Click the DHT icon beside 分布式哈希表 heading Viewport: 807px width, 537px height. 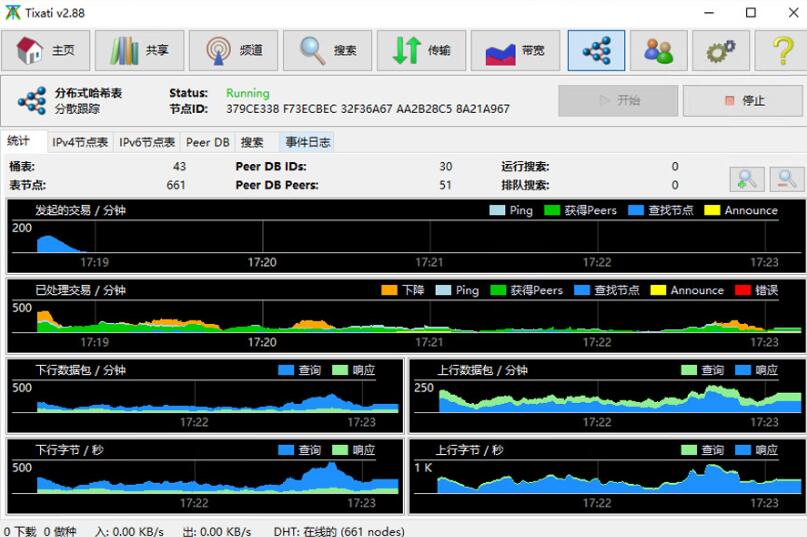[x=32, y=101]
